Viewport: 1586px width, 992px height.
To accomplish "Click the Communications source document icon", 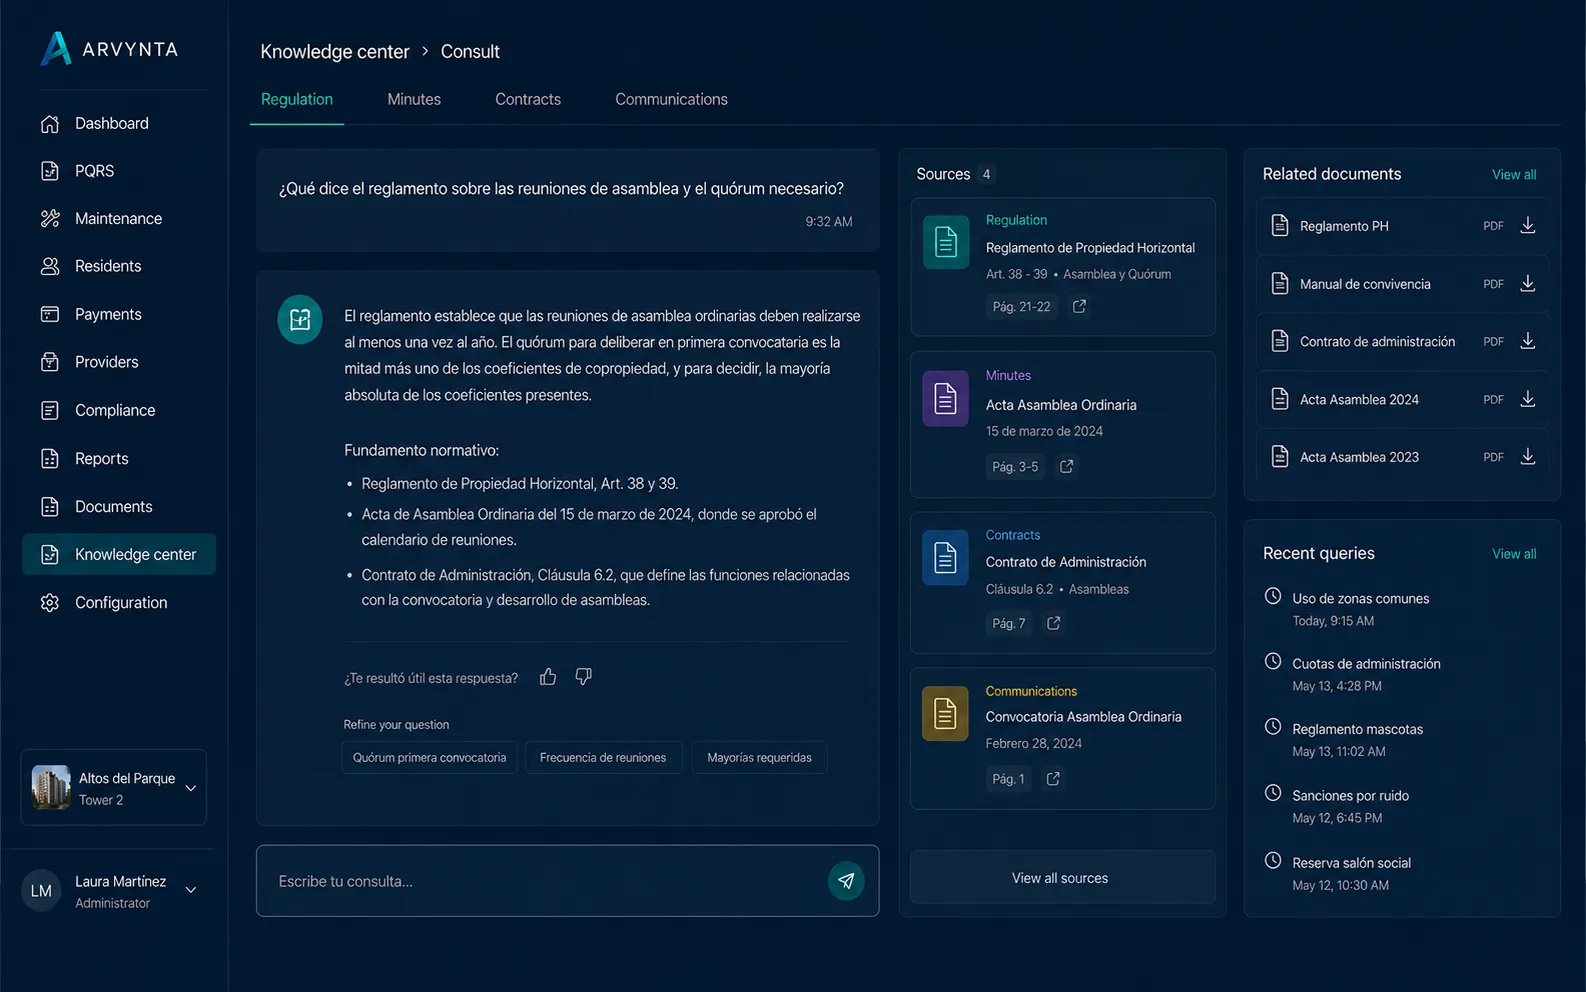I will pos(945,713).
